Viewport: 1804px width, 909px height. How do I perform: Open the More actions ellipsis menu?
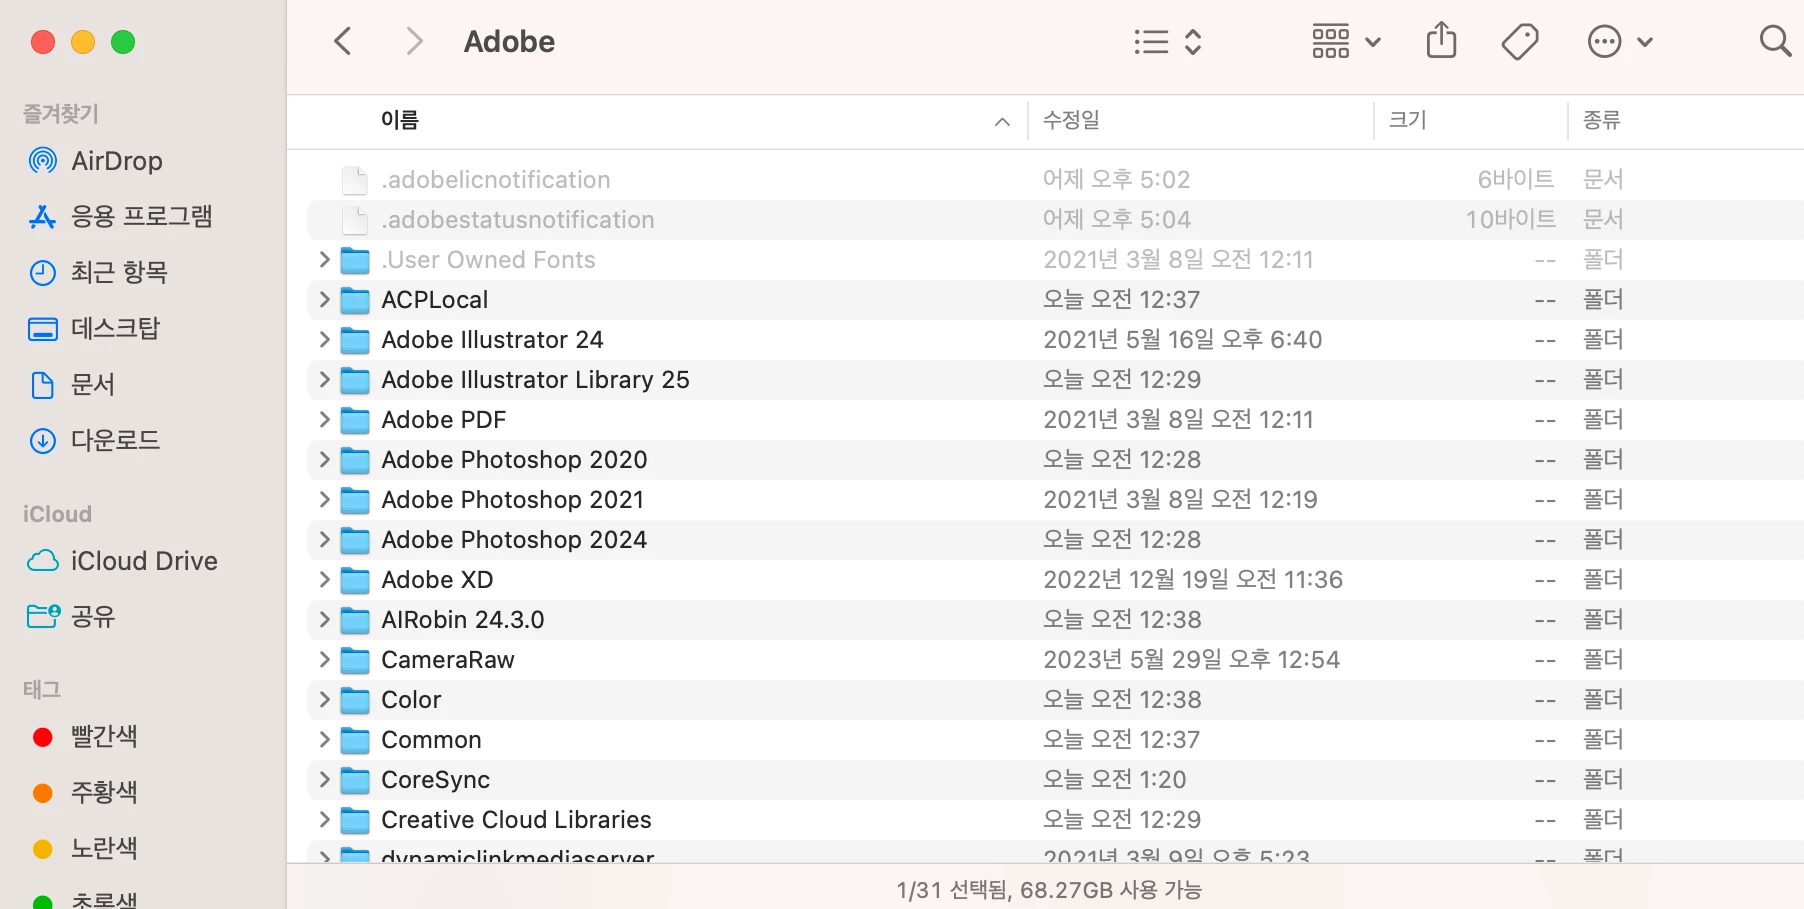1620,41
